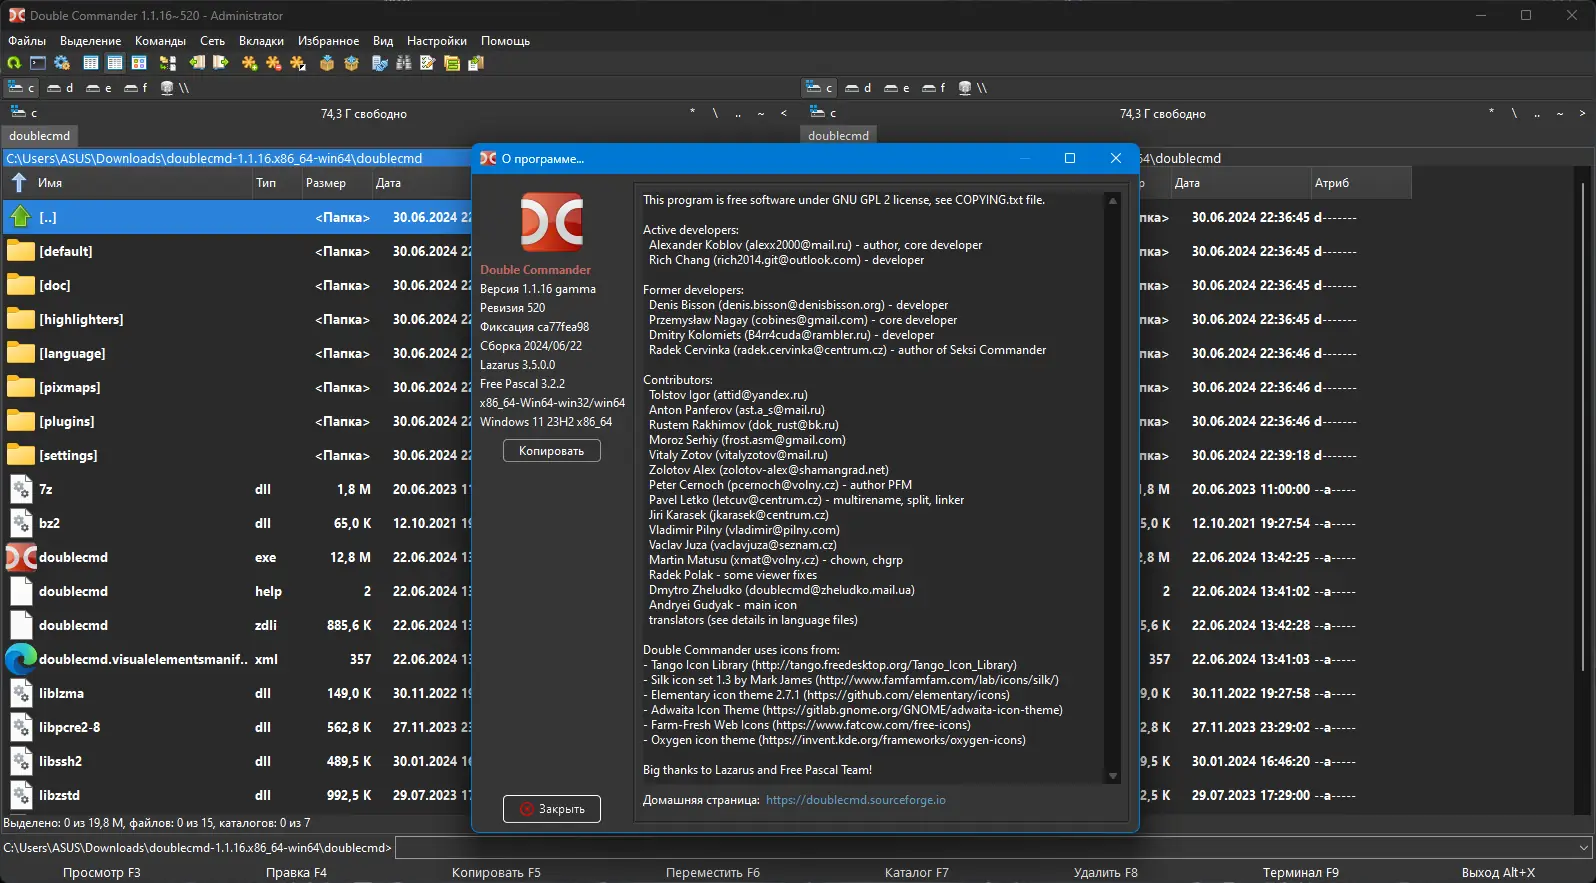This screenshot has height=883, width=1596.
Task: Click the About dialog scrollbar down arrow
Action: point(1112,776)
